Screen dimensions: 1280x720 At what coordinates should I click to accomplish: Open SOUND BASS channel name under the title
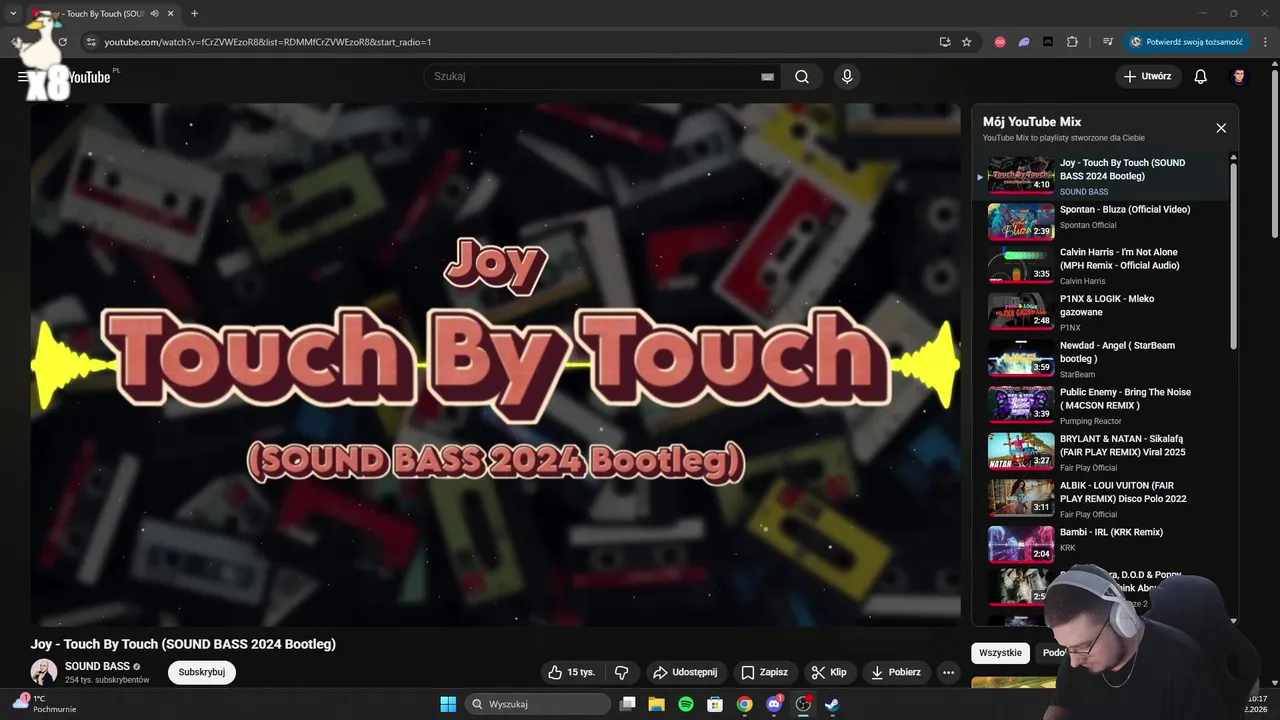(x=97, y=666)
